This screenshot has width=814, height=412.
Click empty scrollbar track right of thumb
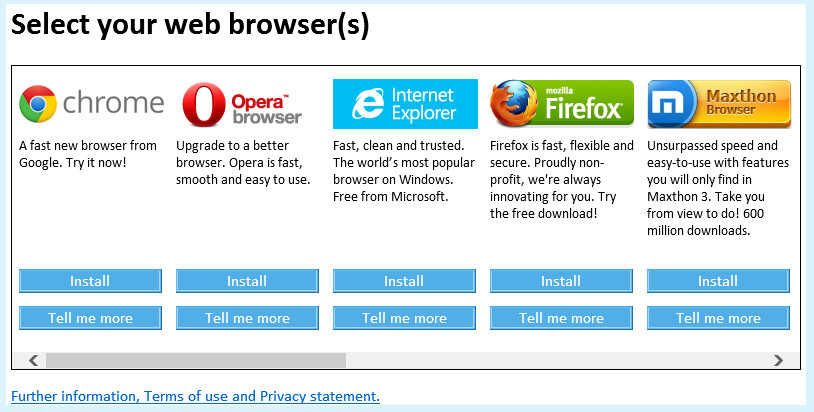(555, 360)
